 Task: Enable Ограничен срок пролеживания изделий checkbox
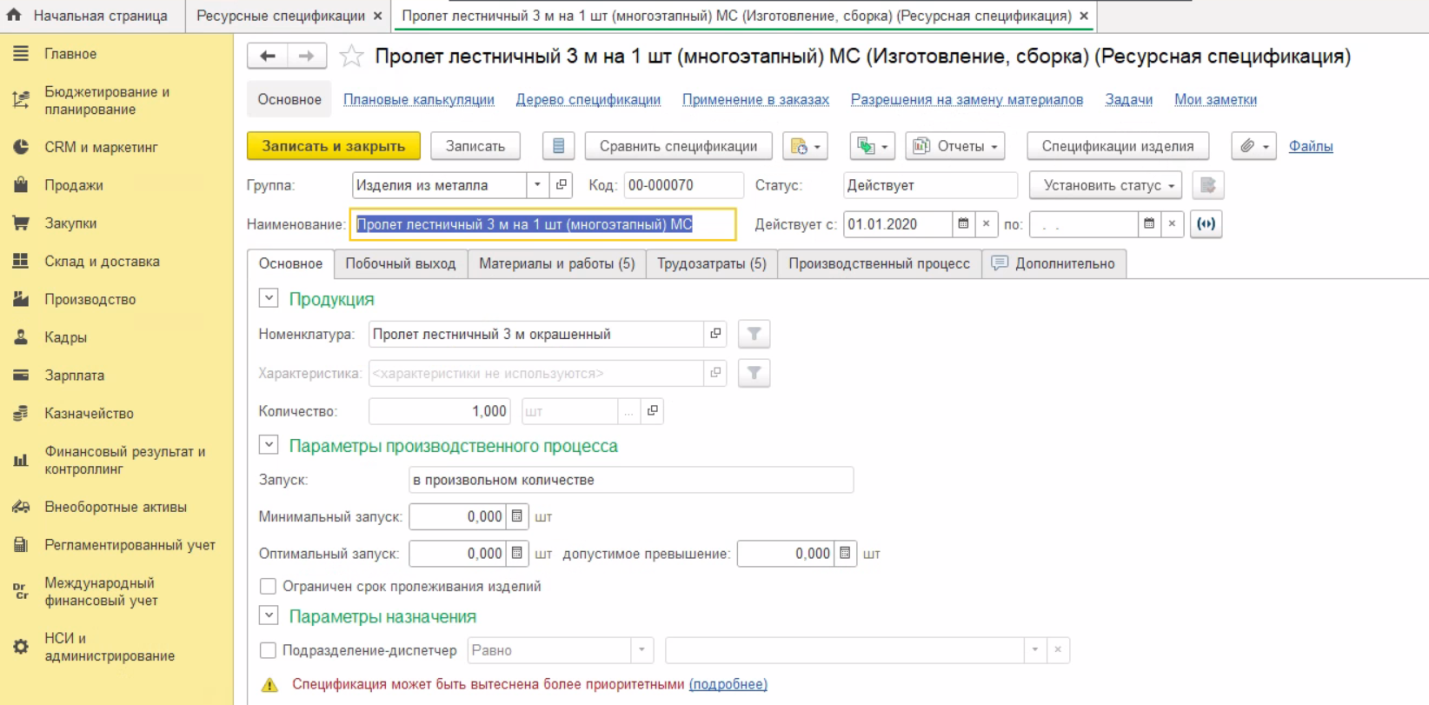click(268, 586)
